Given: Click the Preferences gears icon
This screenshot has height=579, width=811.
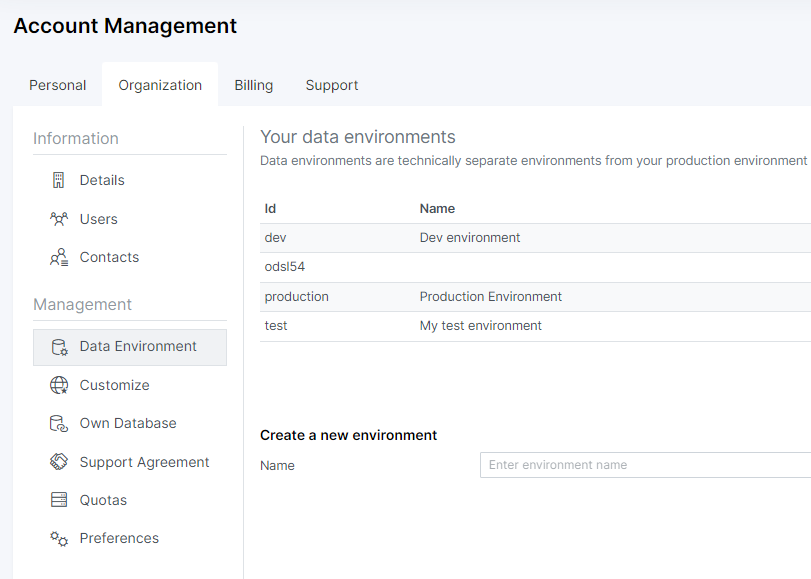Looking at the screenshot, I should [x=59, y=539].
